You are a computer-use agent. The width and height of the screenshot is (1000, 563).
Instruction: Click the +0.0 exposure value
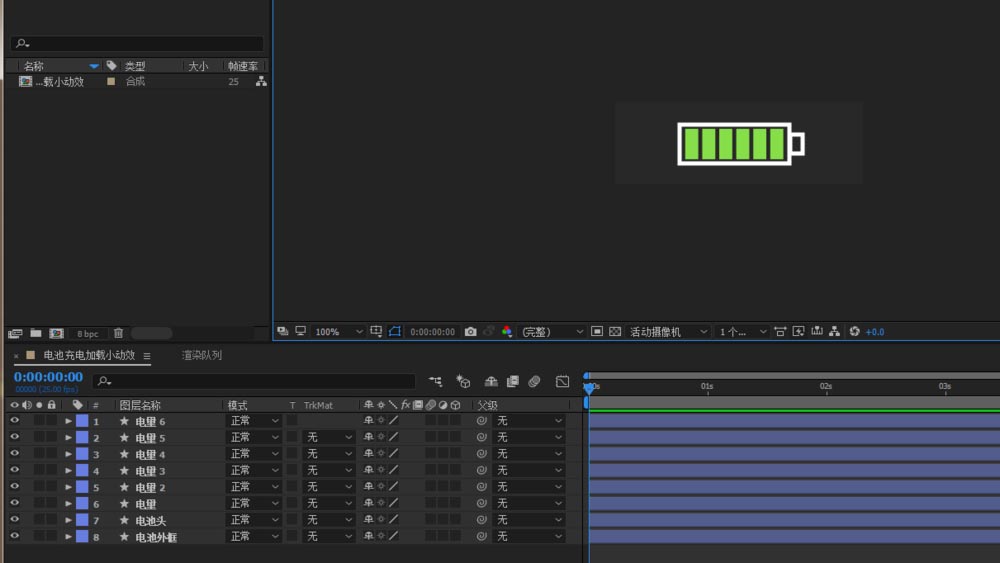[x=875, y=332]
